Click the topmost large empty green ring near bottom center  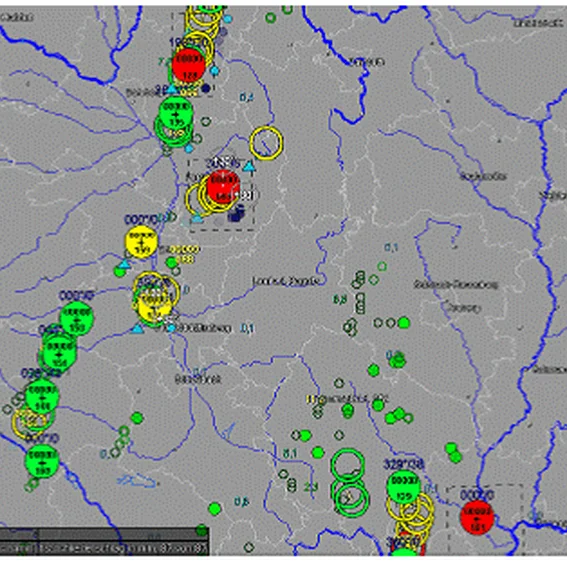click(x=348, y=466)
